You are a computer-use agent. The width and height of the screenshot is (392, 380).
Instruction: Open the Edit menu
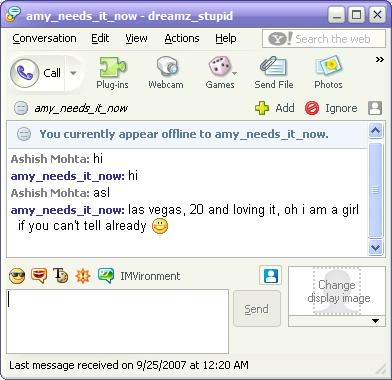pos(100,38)
